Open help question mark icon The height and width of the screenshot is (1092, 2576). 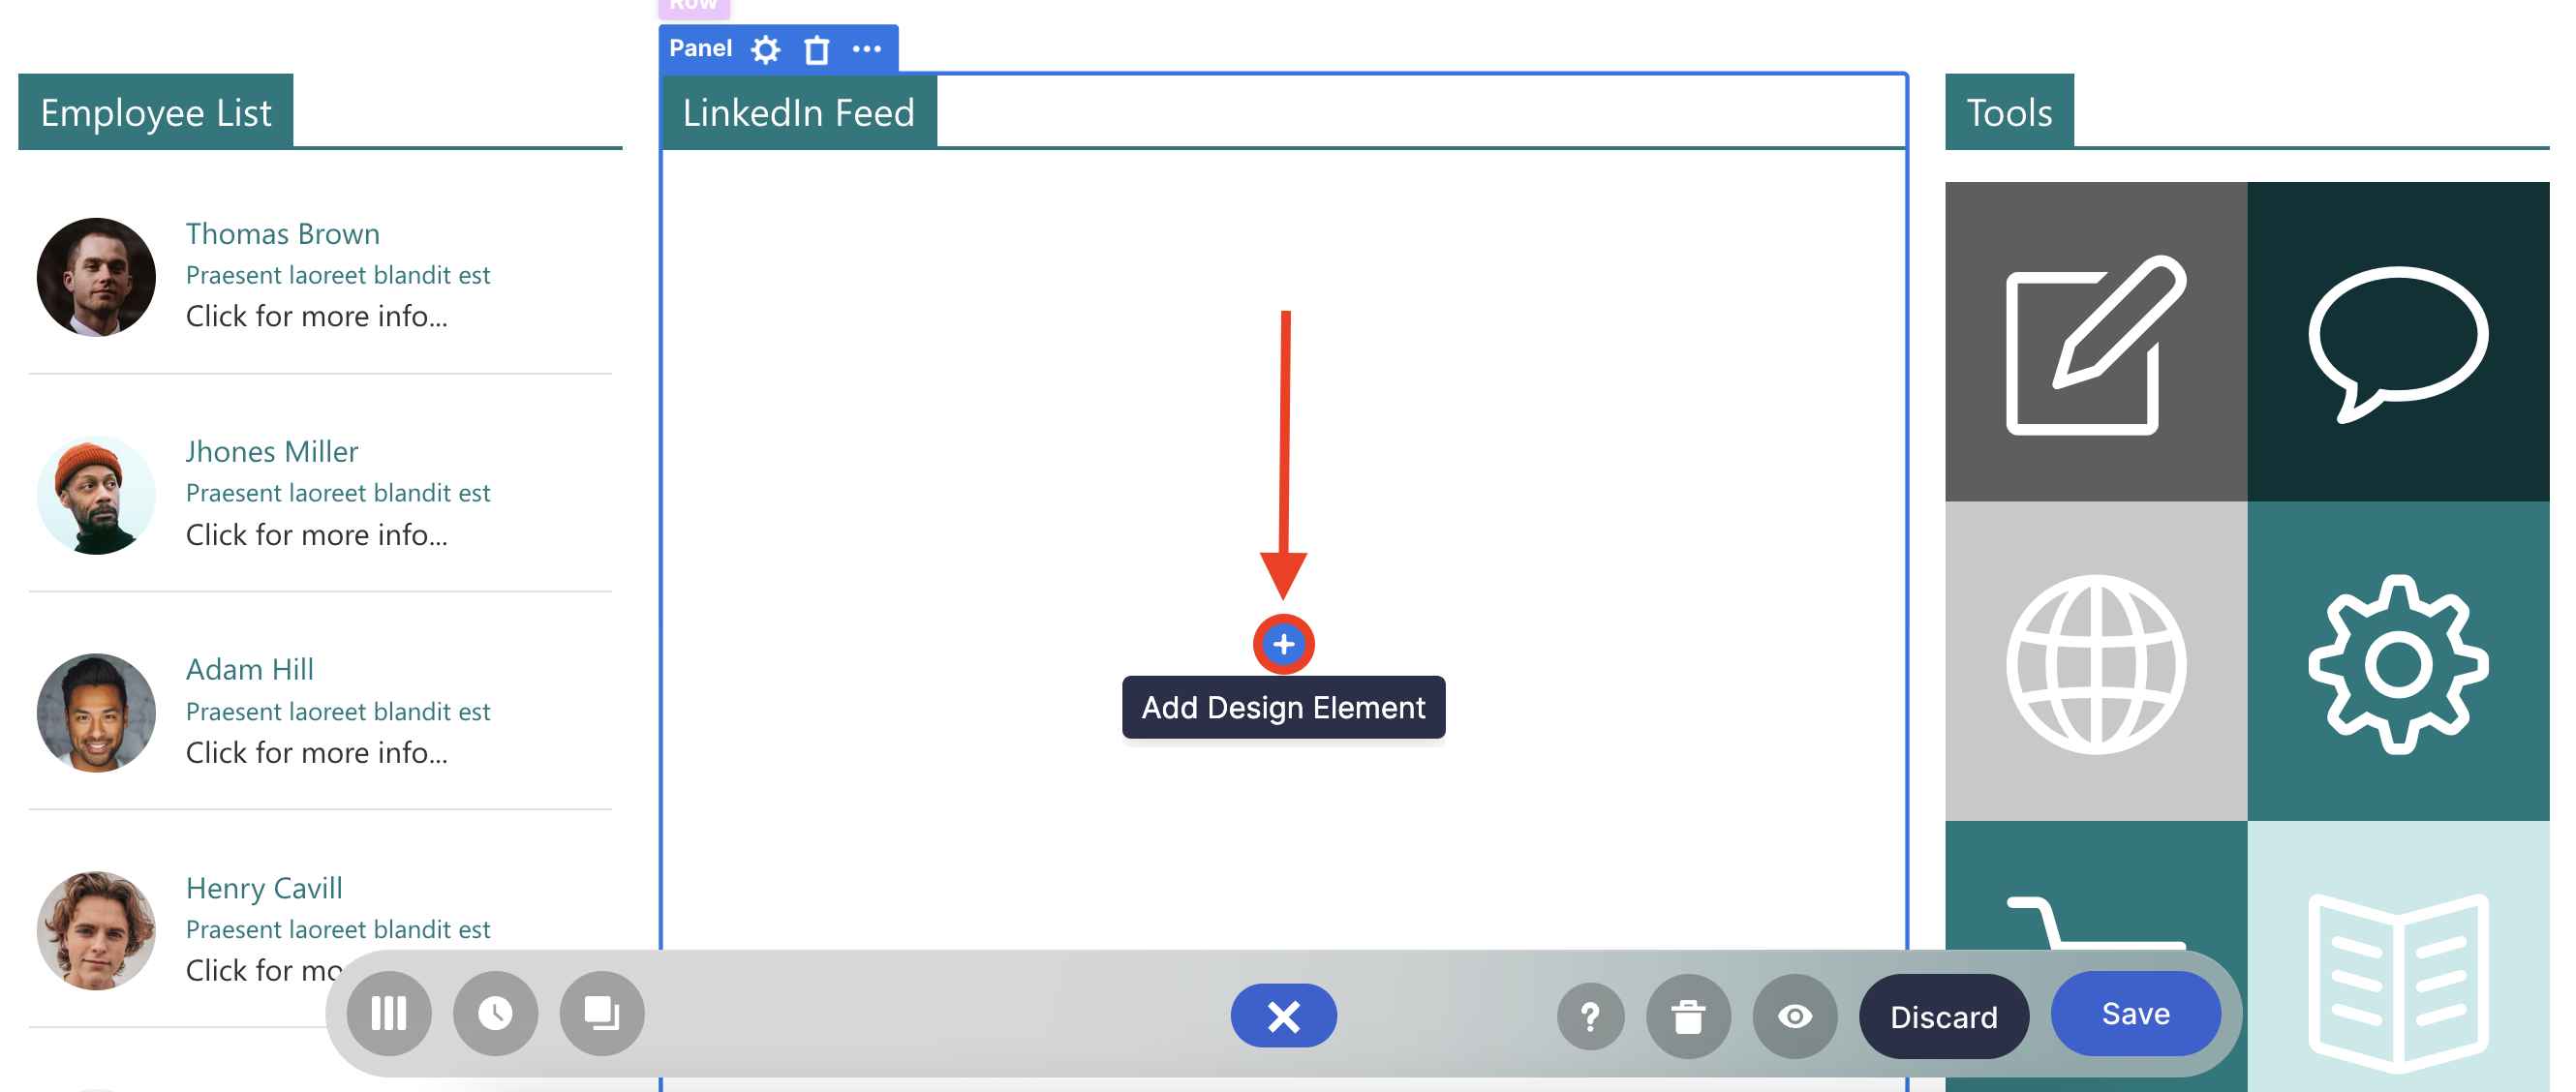(x=1589, y=1017)
